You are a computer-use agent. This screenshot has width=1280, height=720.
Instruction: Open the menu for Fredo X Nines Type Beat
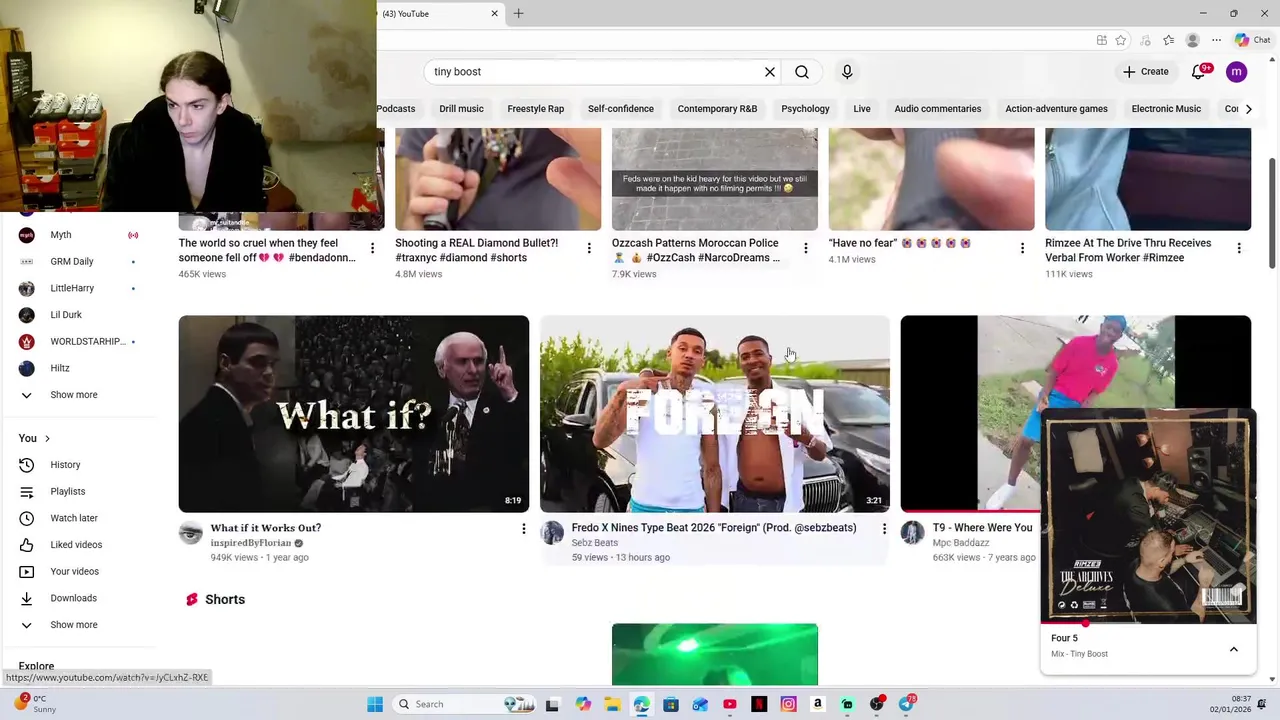point(884,528)
